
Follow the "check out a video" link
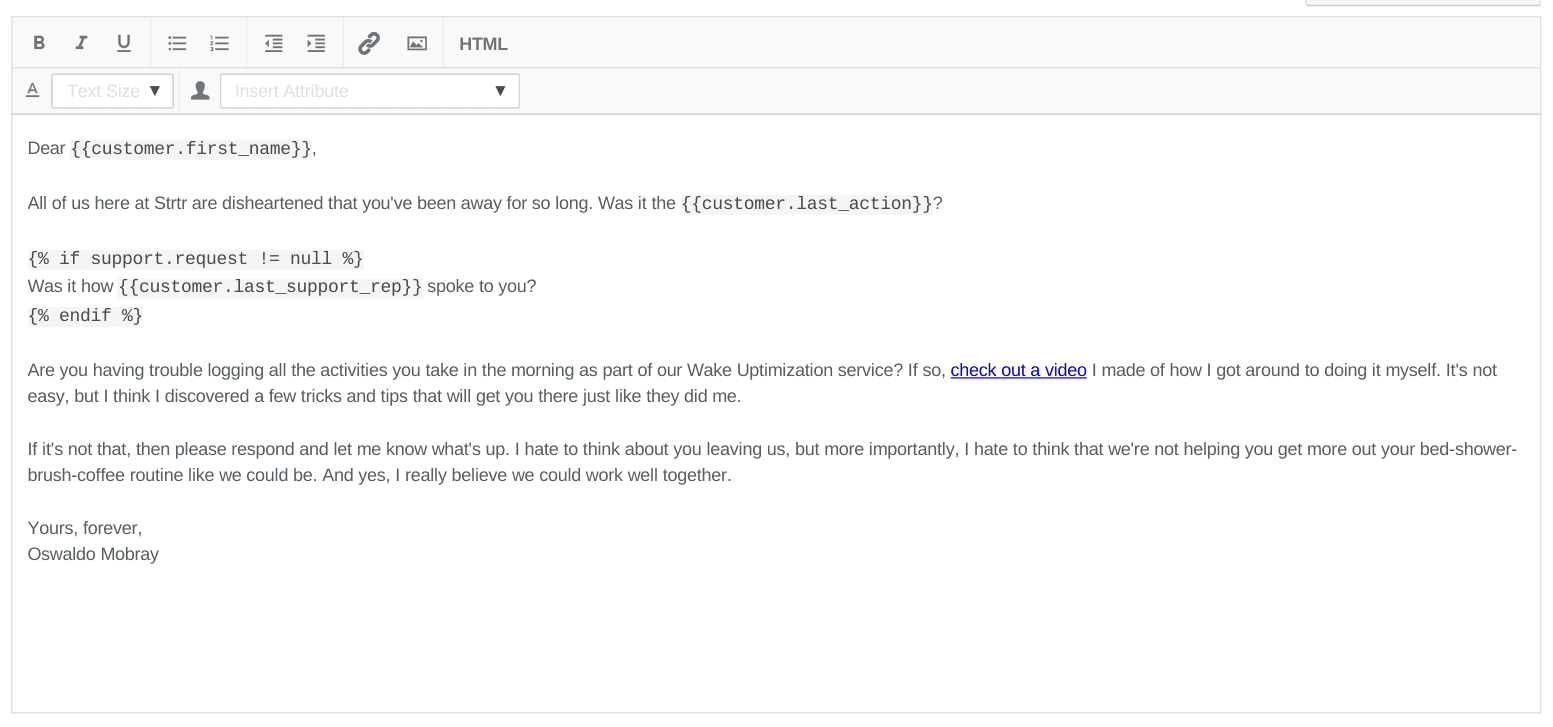[x=1018, y=370]
